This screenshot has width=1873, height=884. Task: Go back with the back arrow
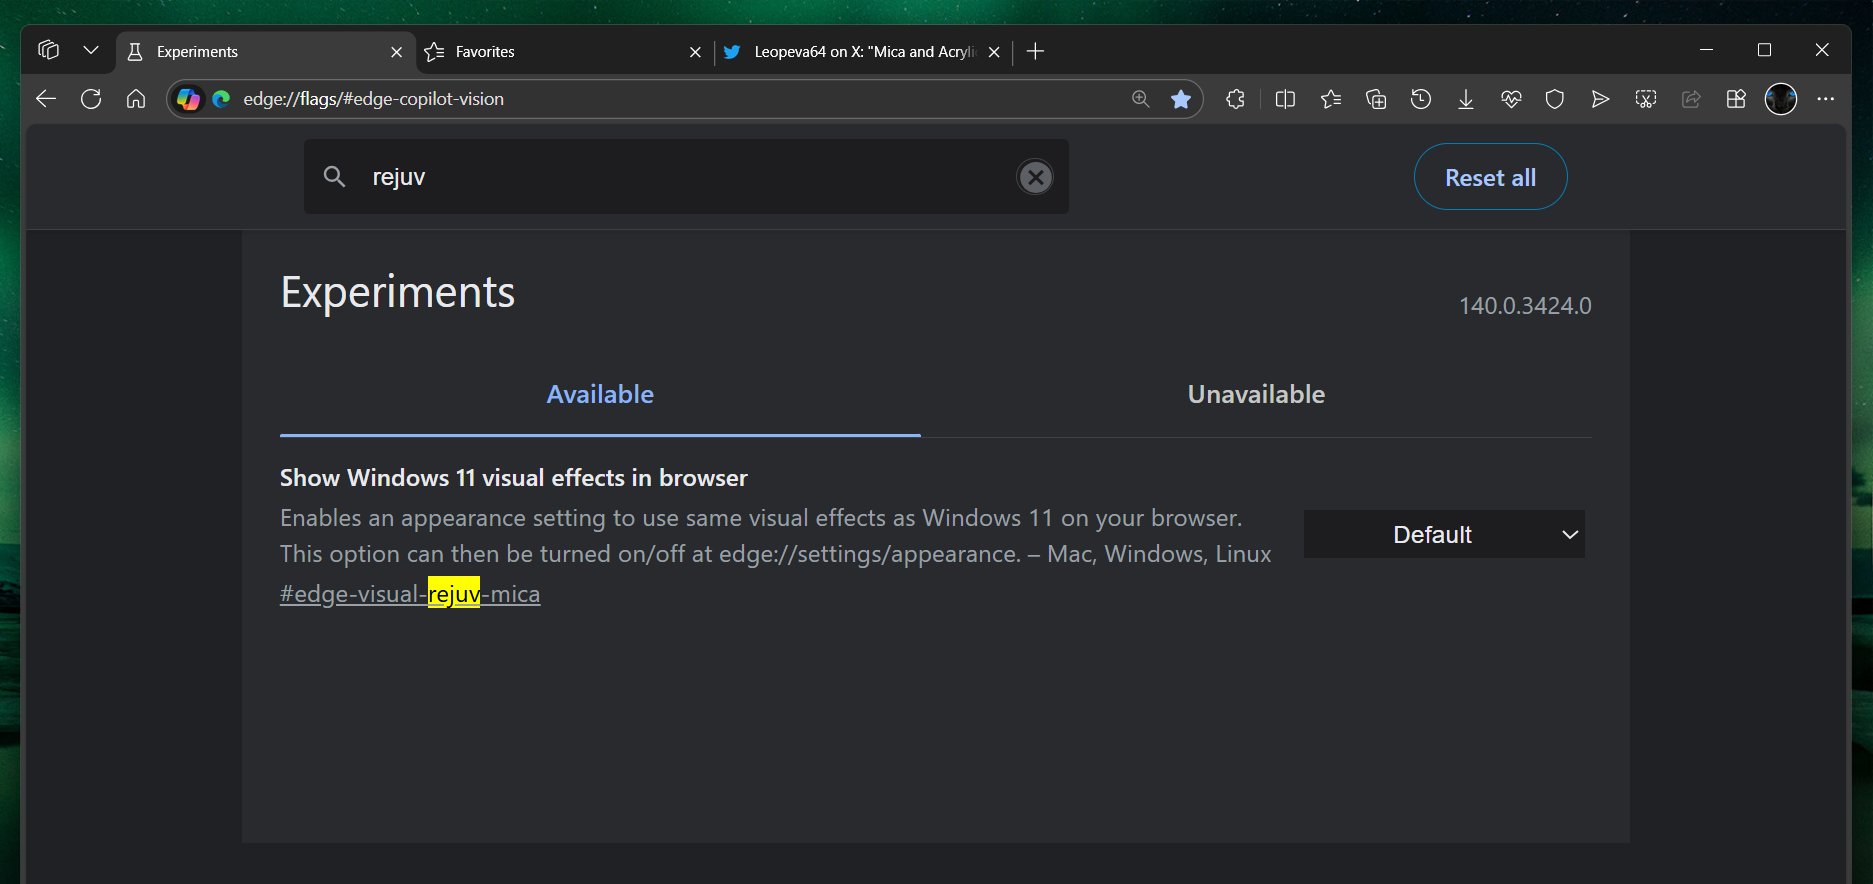(46, 99)
